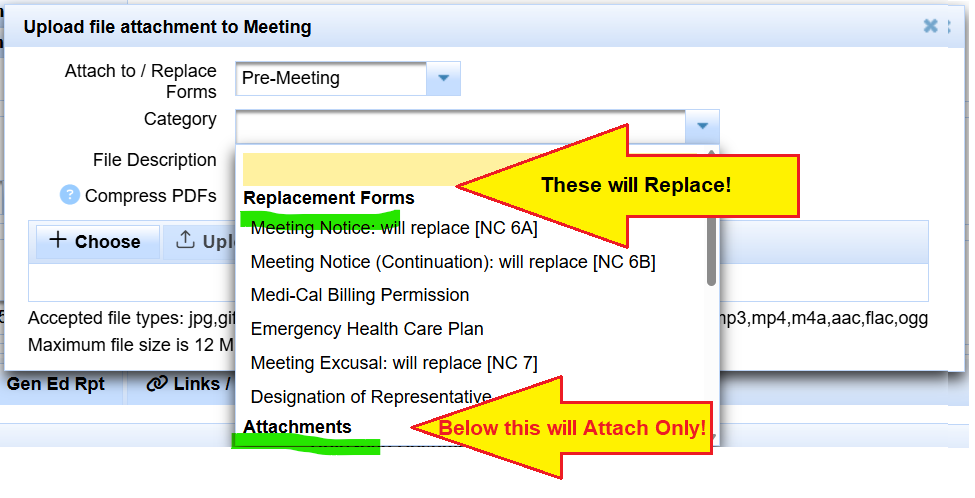Click the Pre-Meeting combo box text
975x498 pixels.
tap(331, 78)
